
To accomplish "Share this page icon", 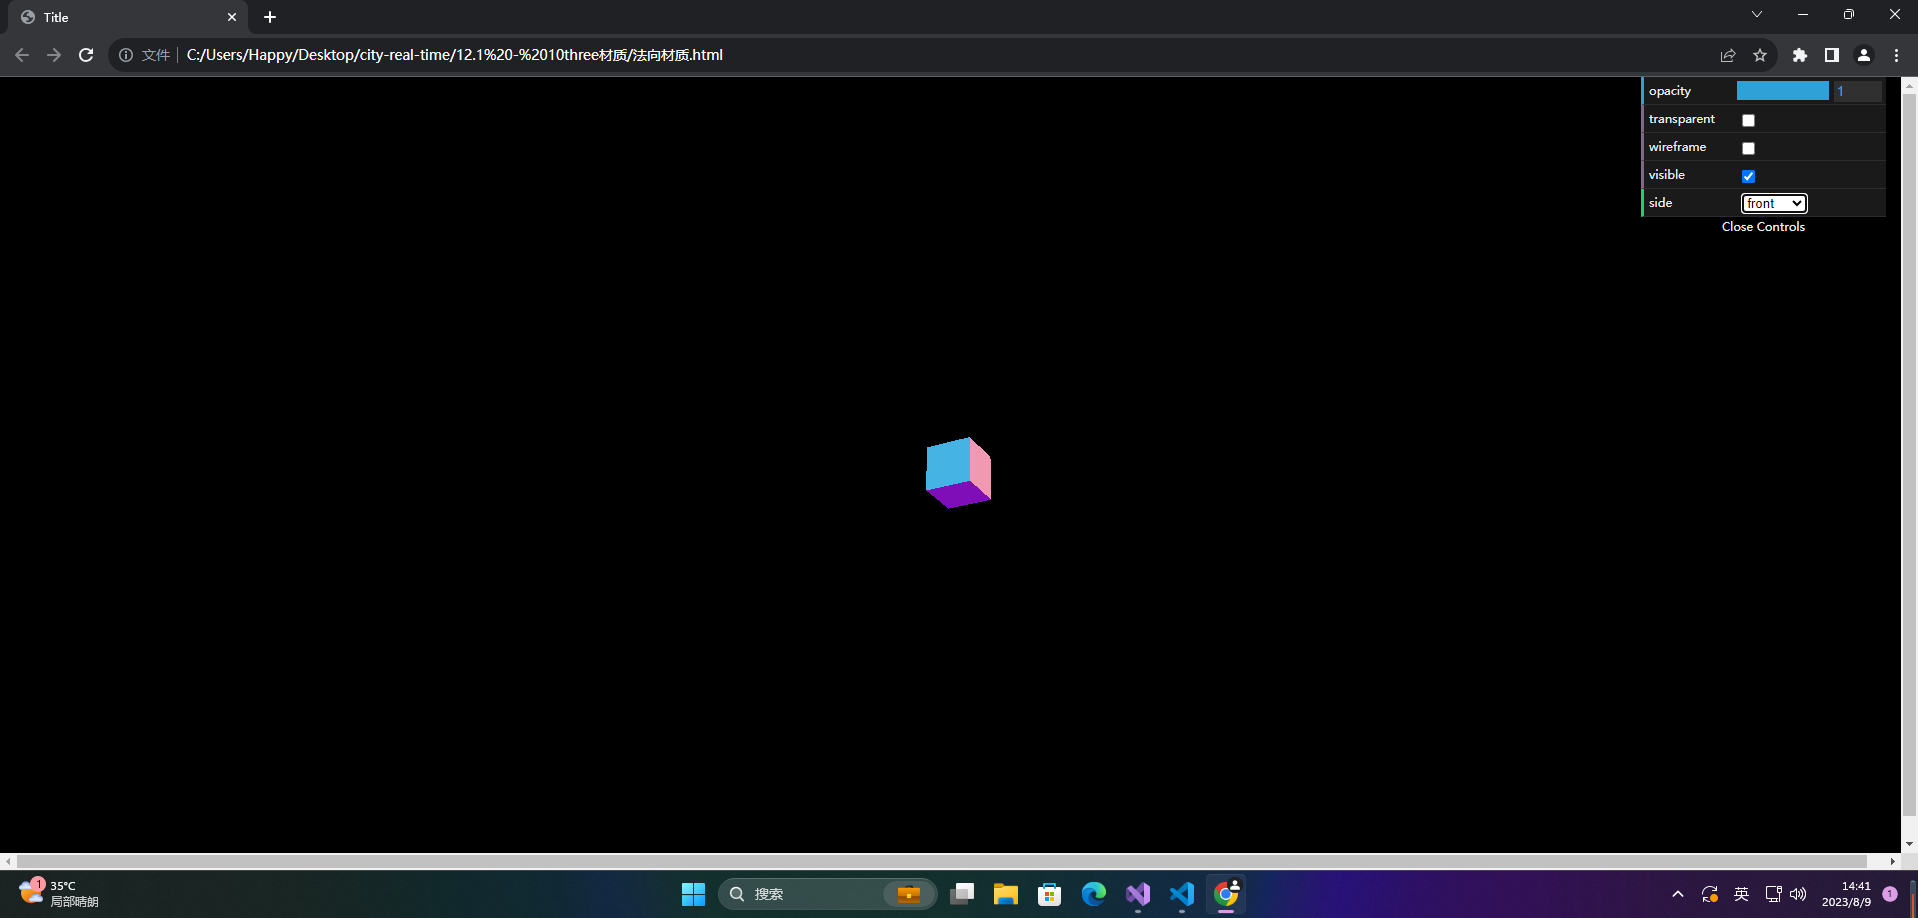I will click(1728, 55).
